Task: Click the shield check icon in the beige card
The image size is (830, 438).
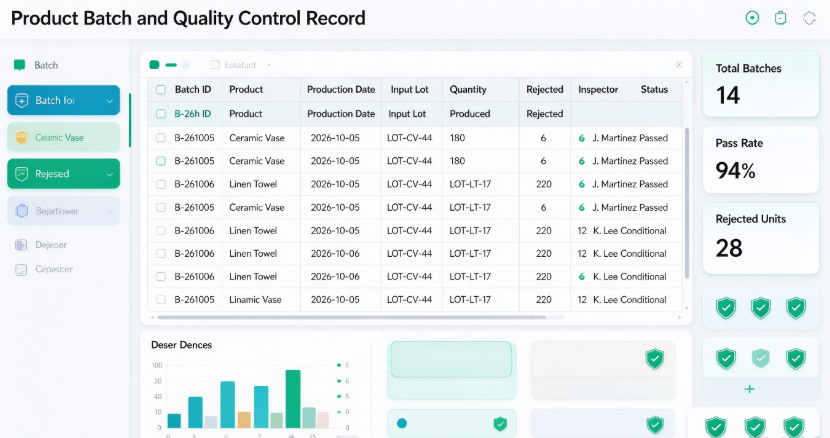Action: pos(655,359)
